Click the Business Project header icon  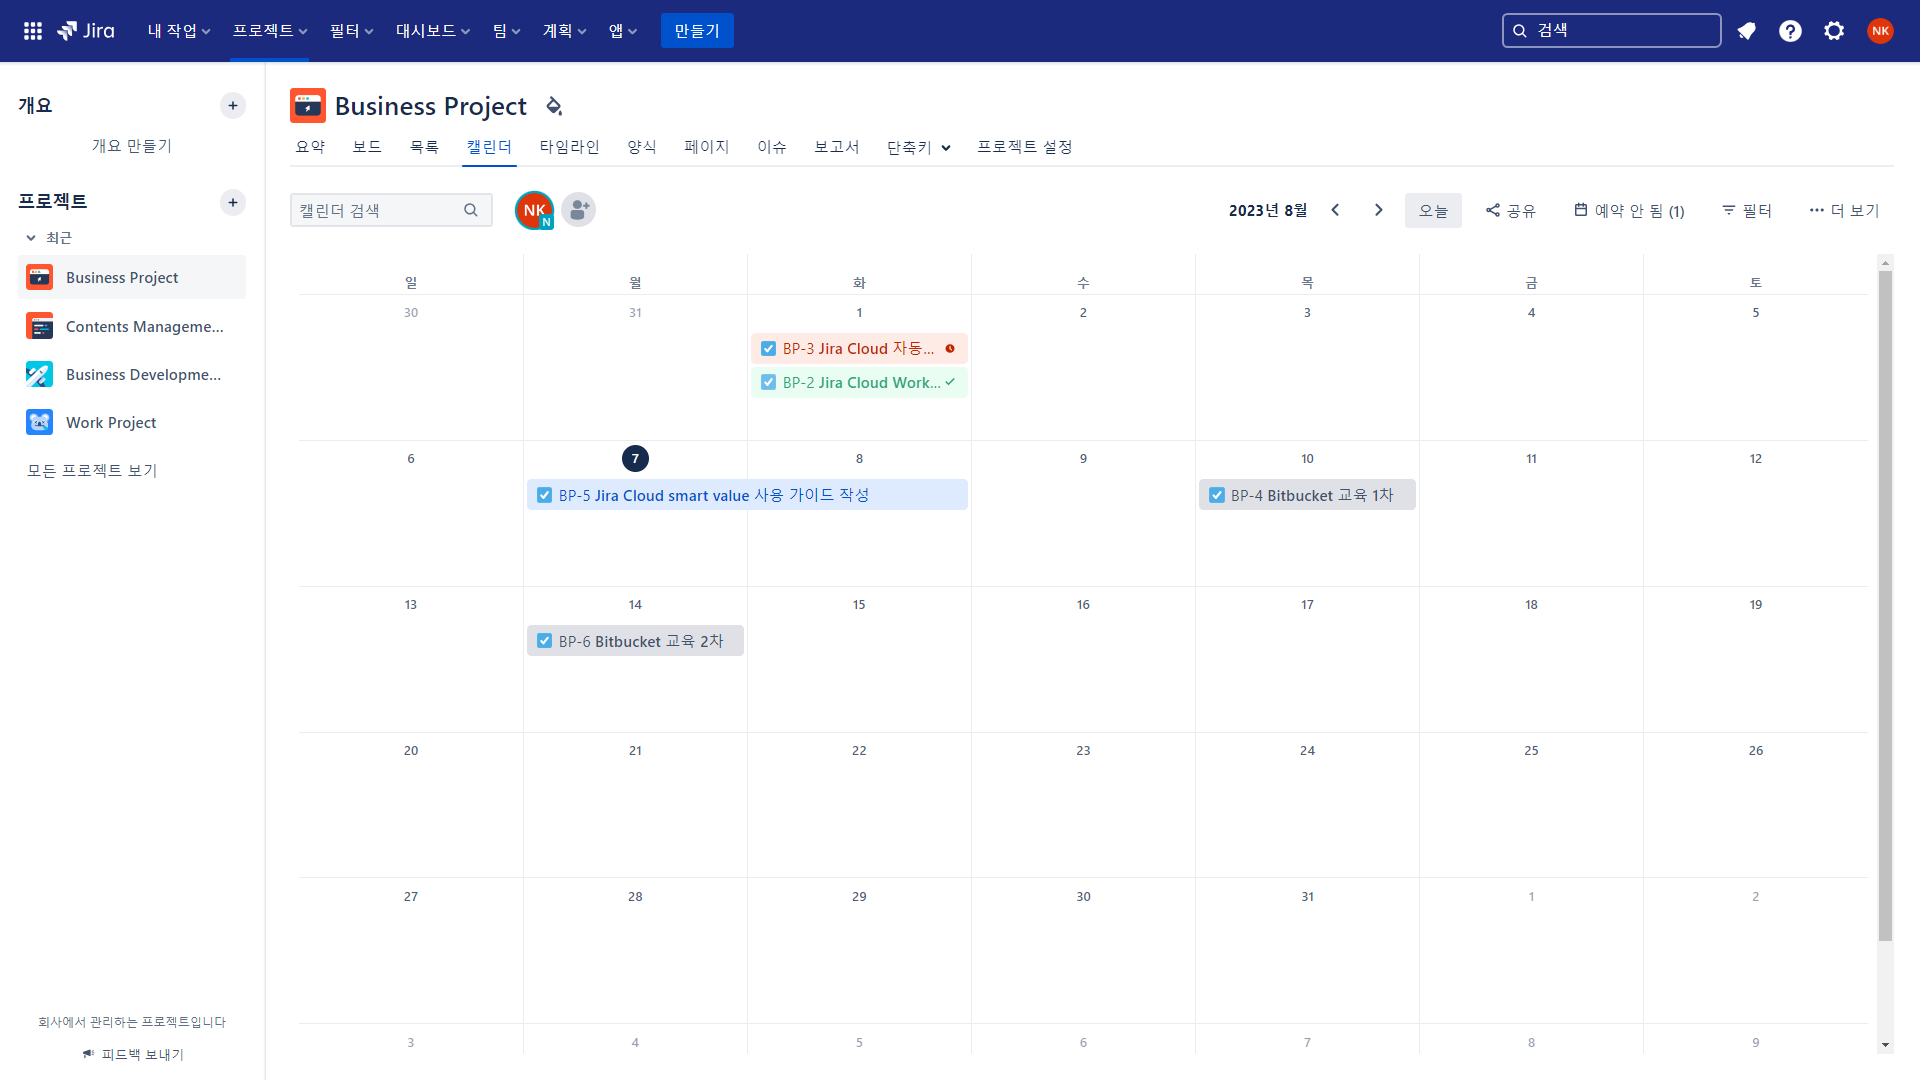308,105
